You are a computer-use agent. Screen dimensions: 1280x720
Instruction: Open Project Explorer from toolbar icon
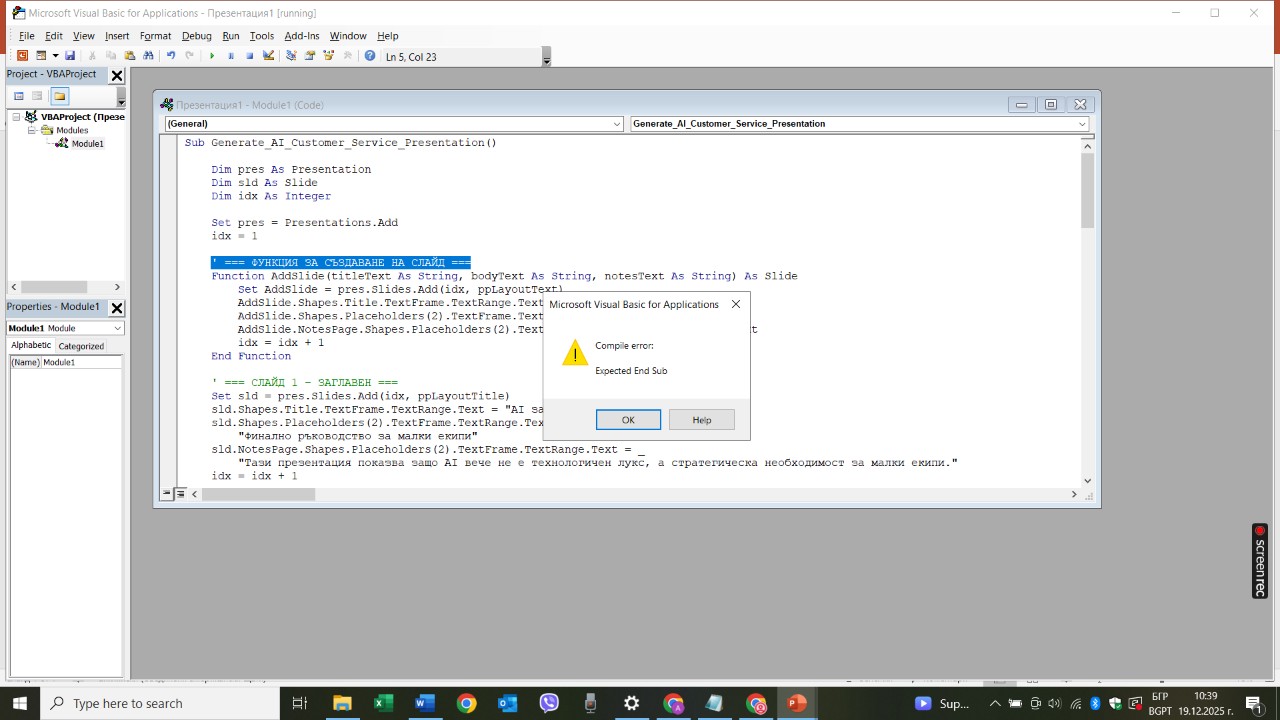(x=291, y=56)
